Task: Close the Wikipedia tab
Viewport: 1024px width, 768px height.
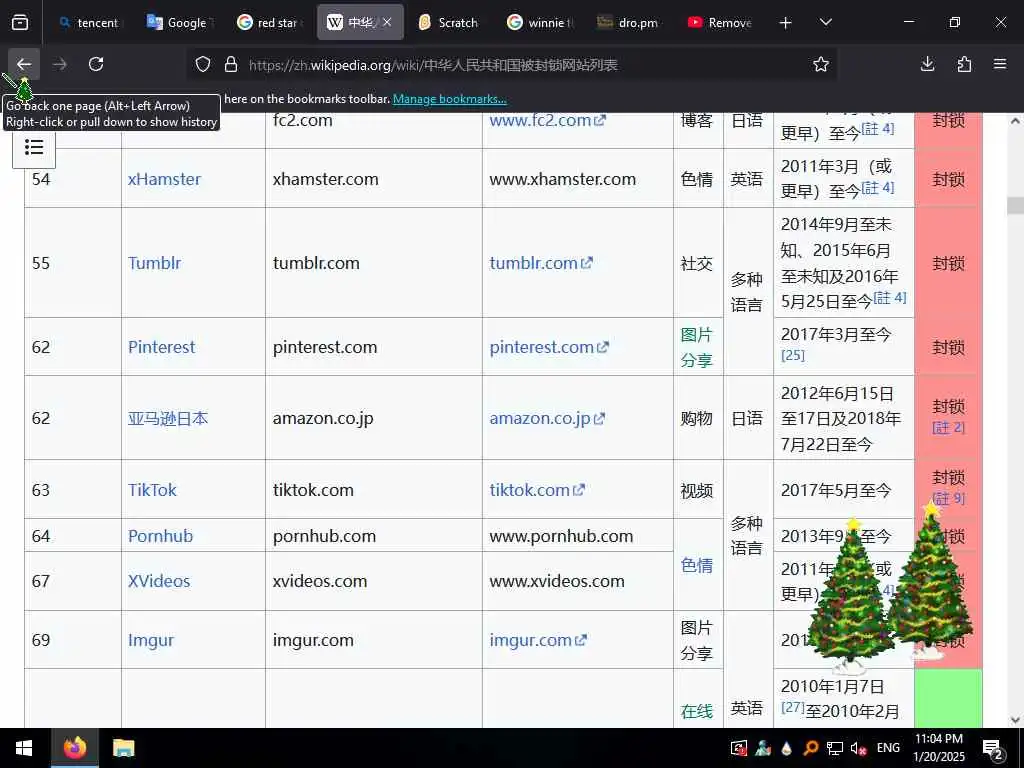Action: coord(387,22)
